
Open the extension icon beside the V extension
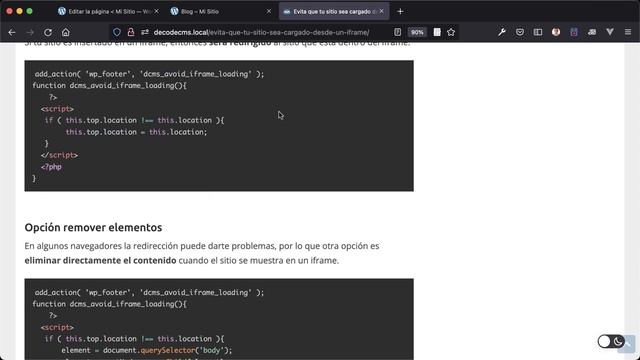click(x=591, y=32)
